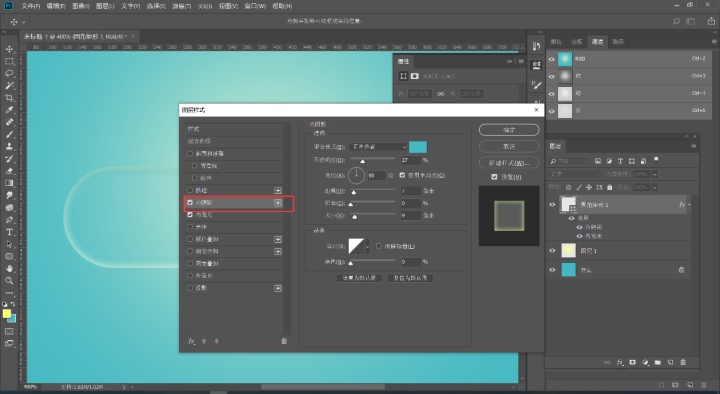
Task: Click the new group folder icon
Action: (658, 362)
